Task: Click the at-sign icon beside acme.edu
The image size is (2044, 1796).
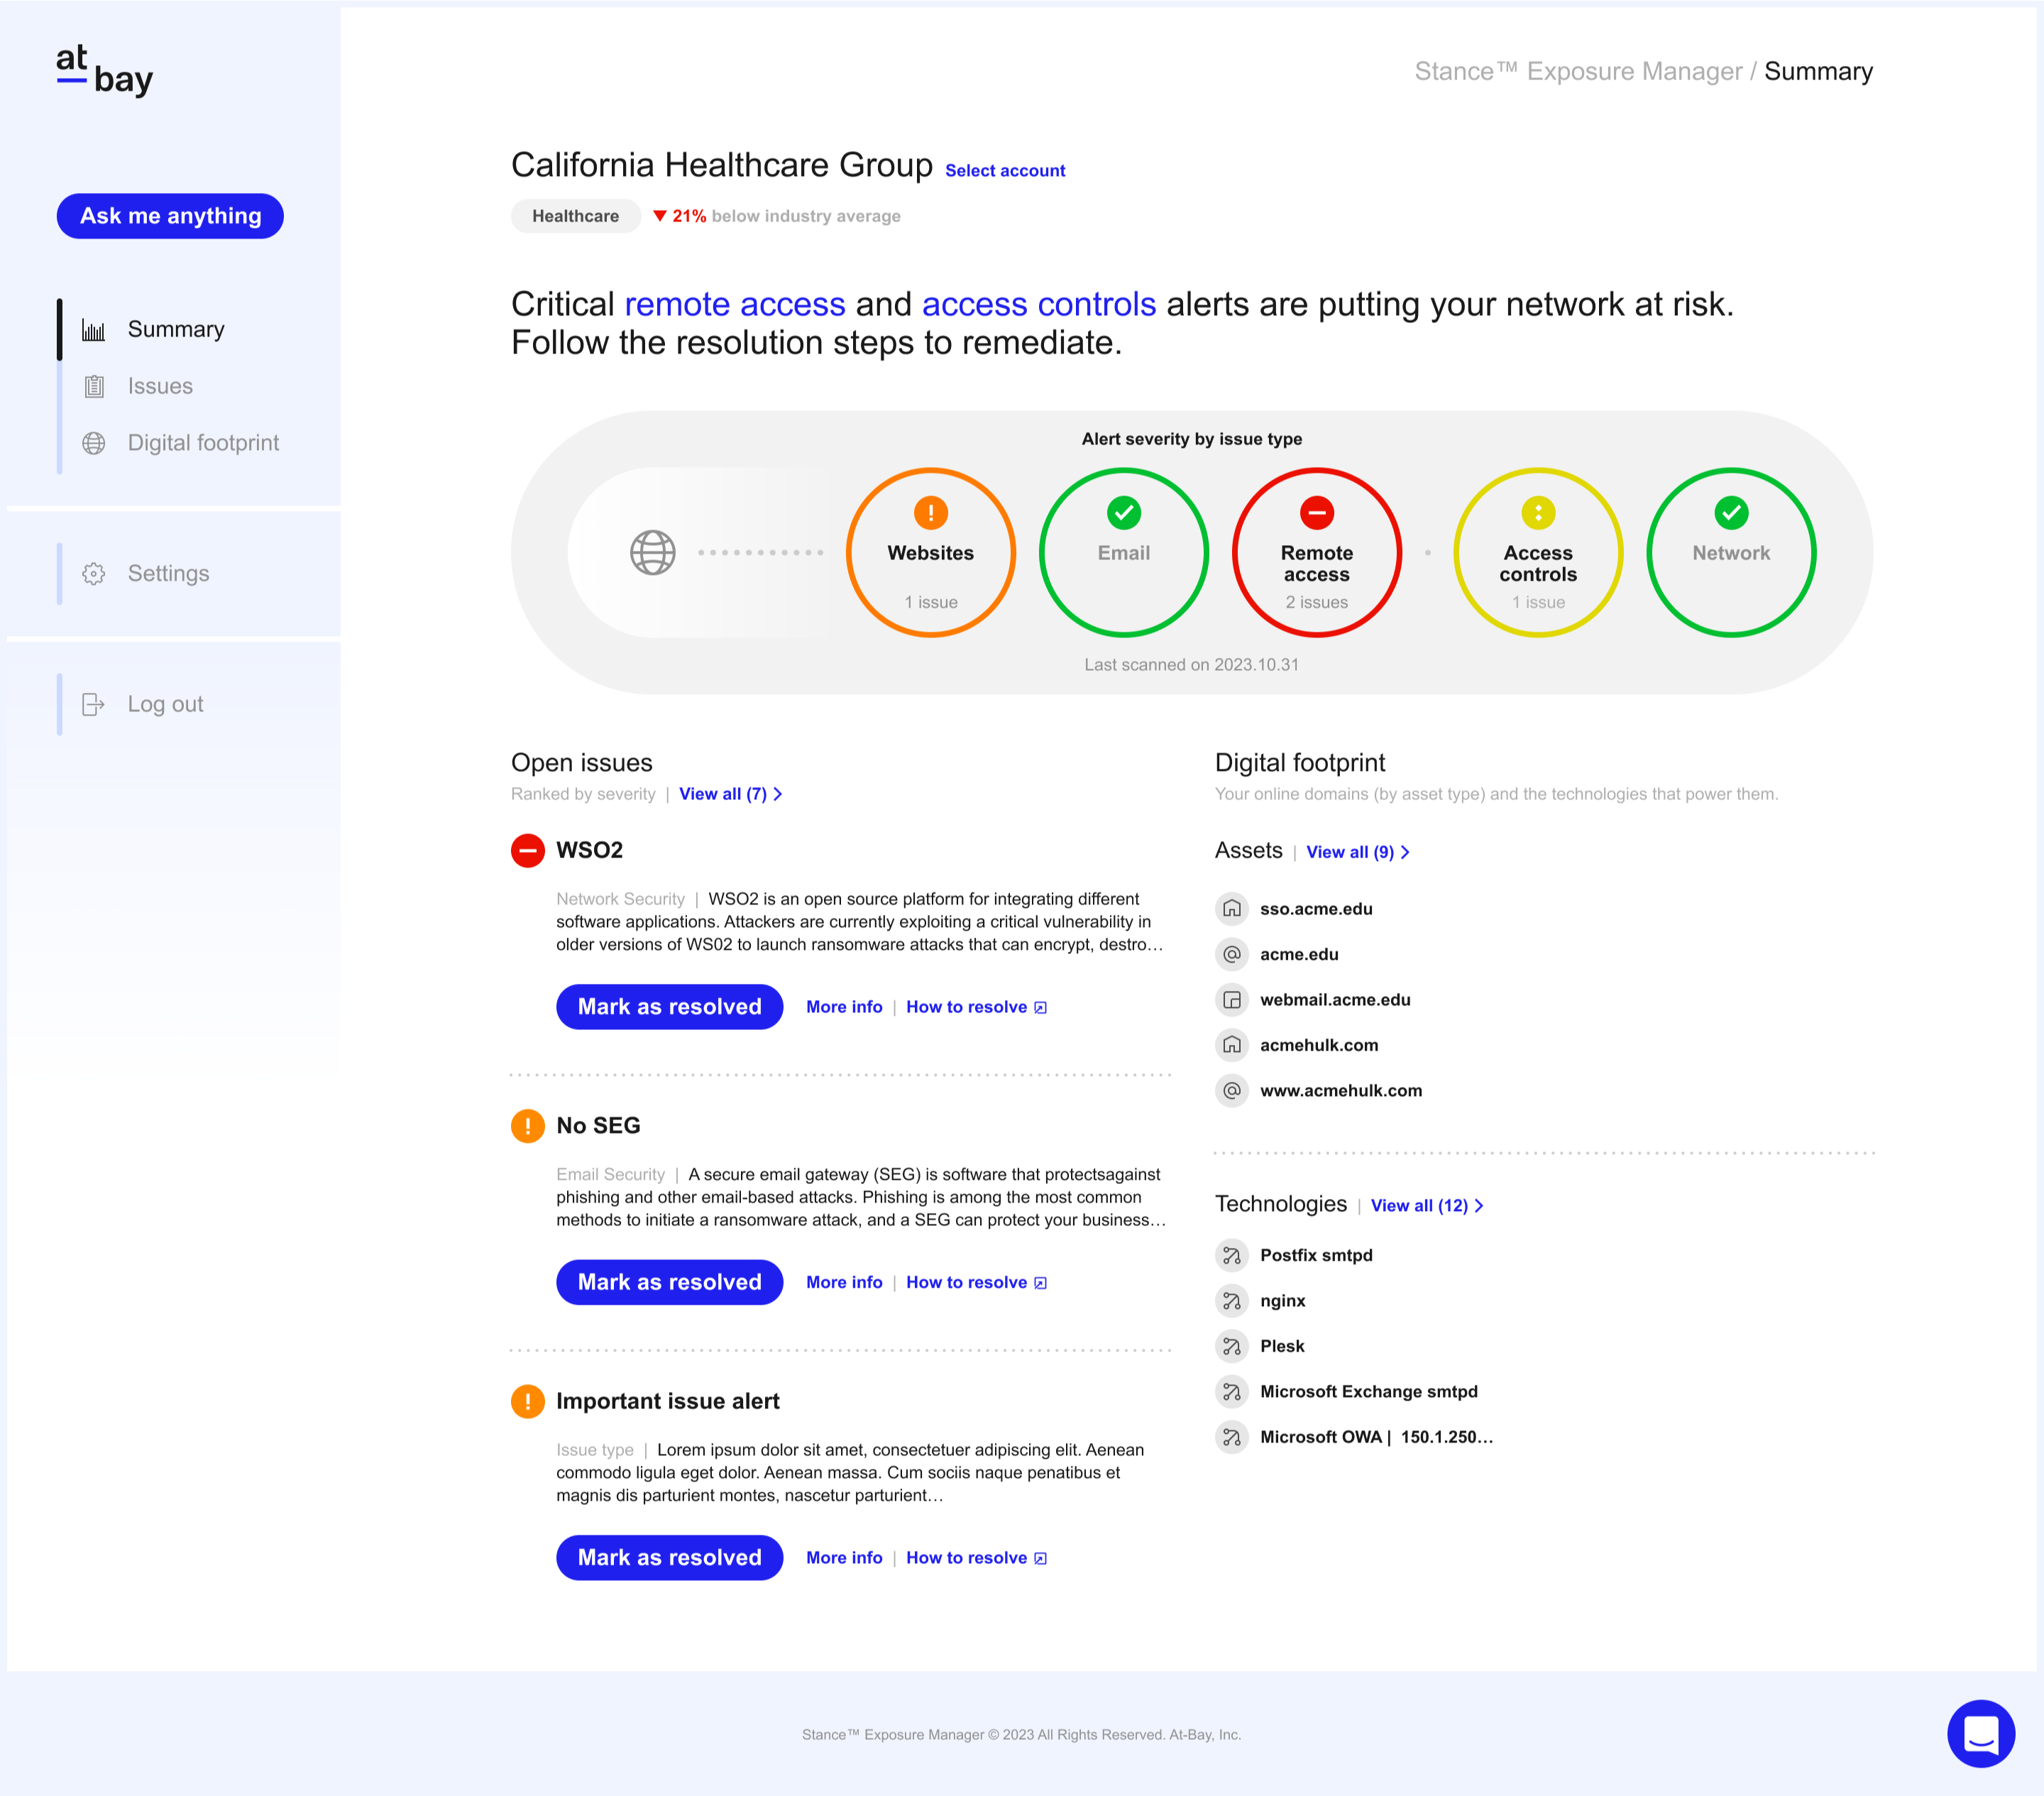Action: click(1232, 954)
